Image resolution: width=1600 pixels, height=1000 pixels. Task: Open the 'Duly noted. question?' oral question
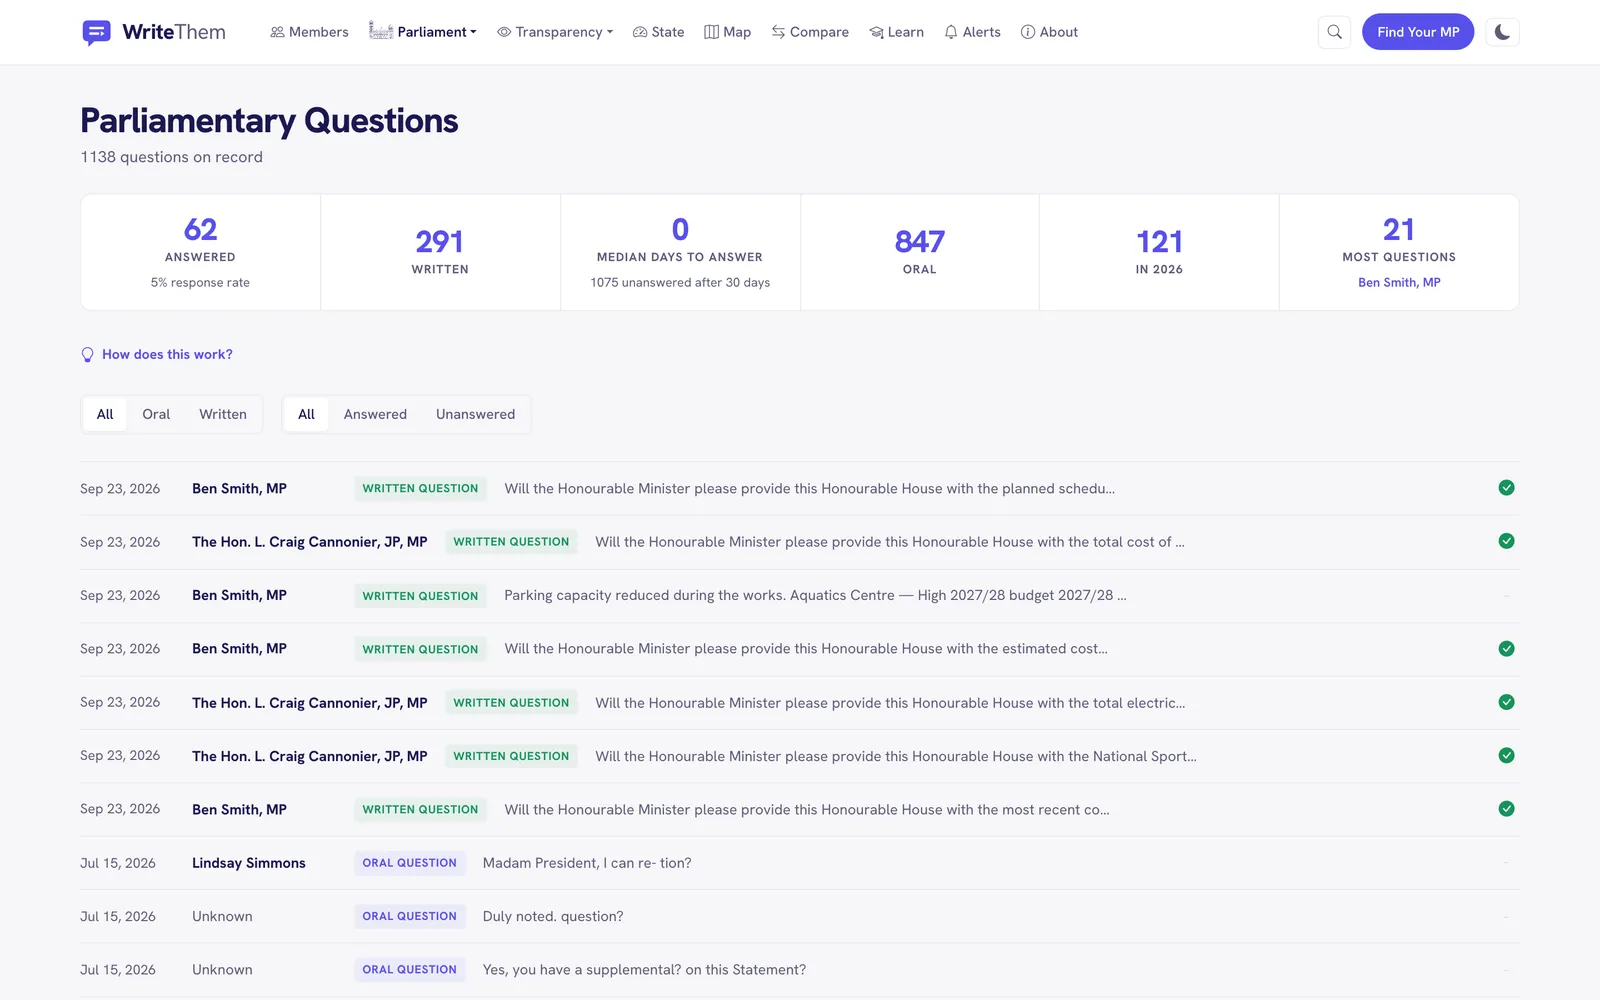[x=553, y=917]
